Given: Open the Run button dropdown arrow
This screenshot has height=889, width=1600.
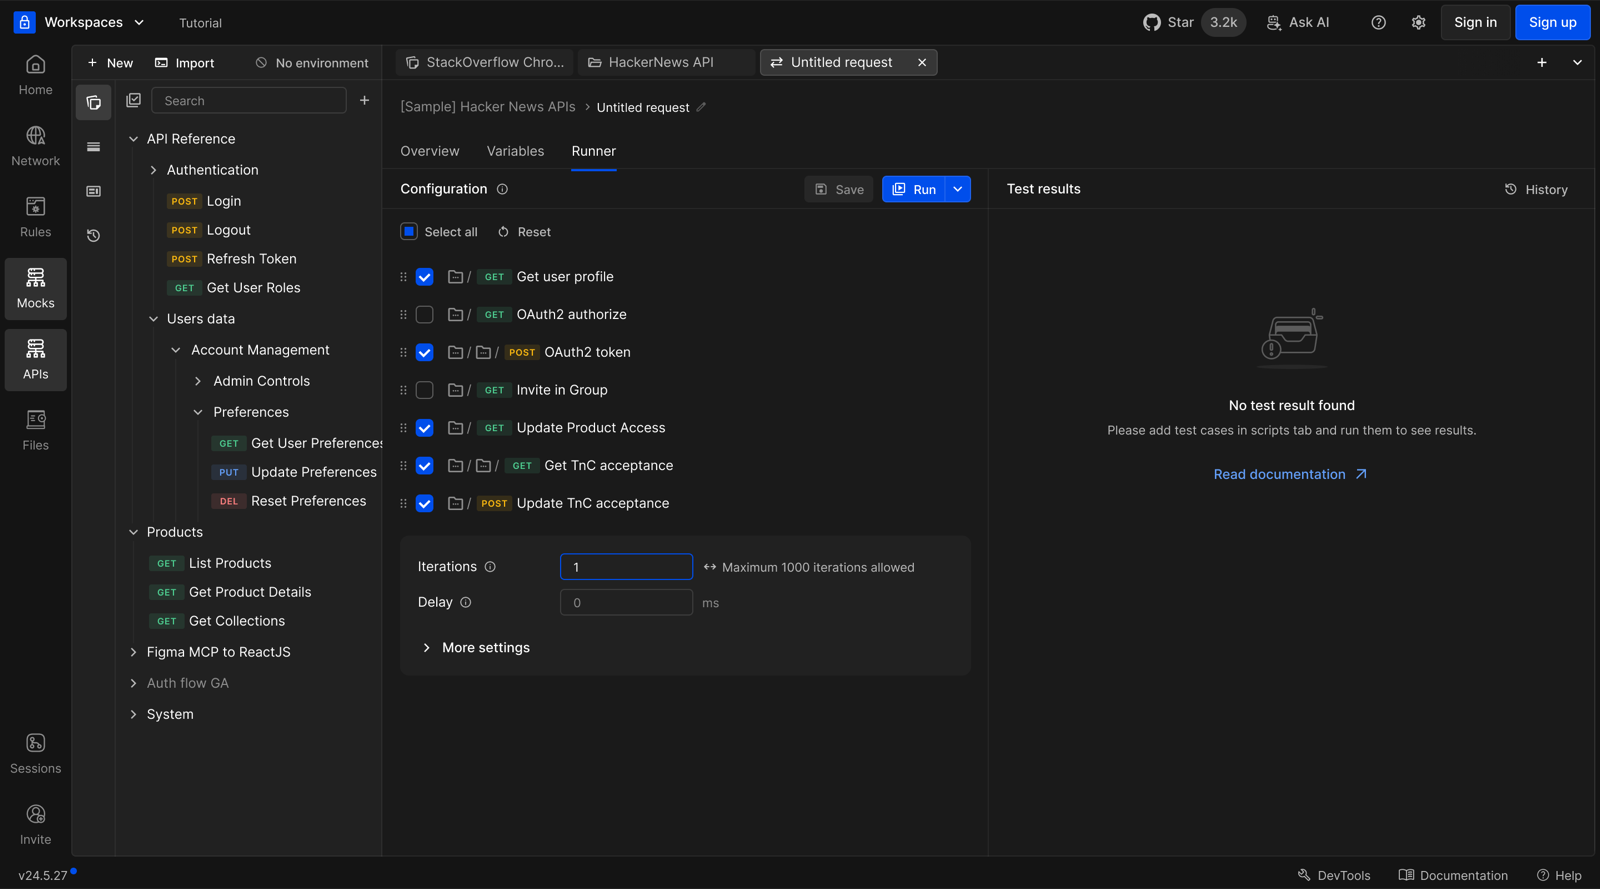Looking at the screenshot, I should pyautogui.click(x=958, y=189).
